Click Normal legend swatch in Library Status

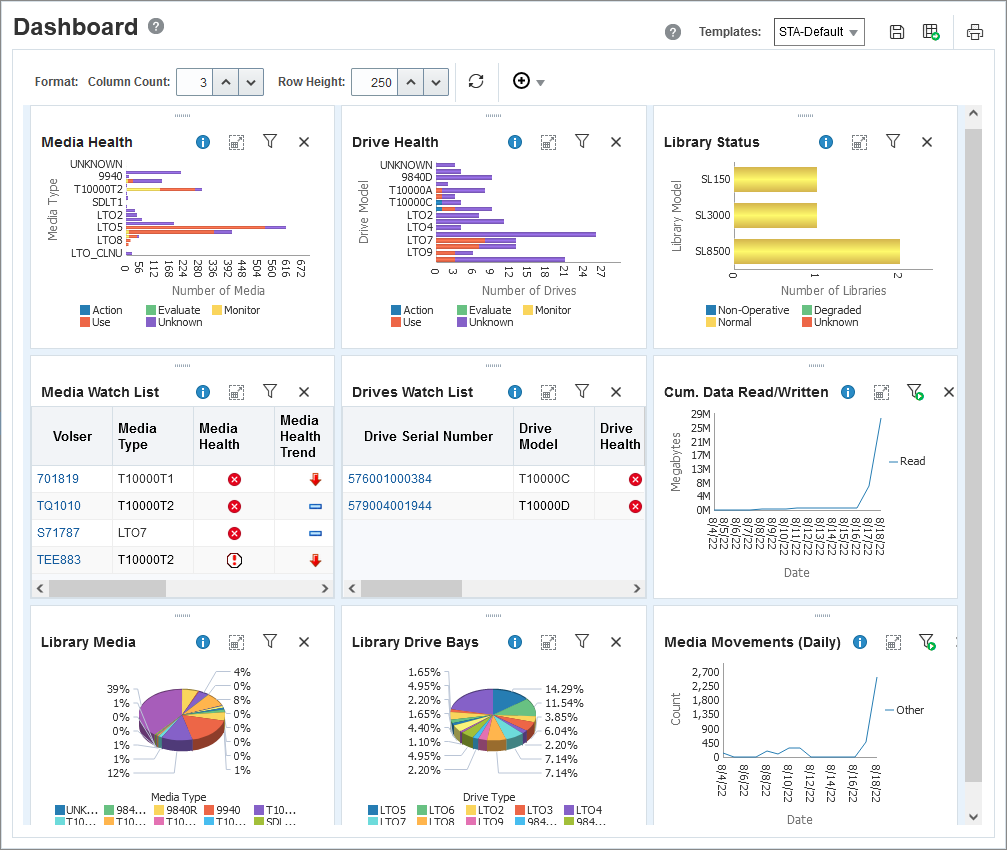pyautogui.click(x=711, y=322)
